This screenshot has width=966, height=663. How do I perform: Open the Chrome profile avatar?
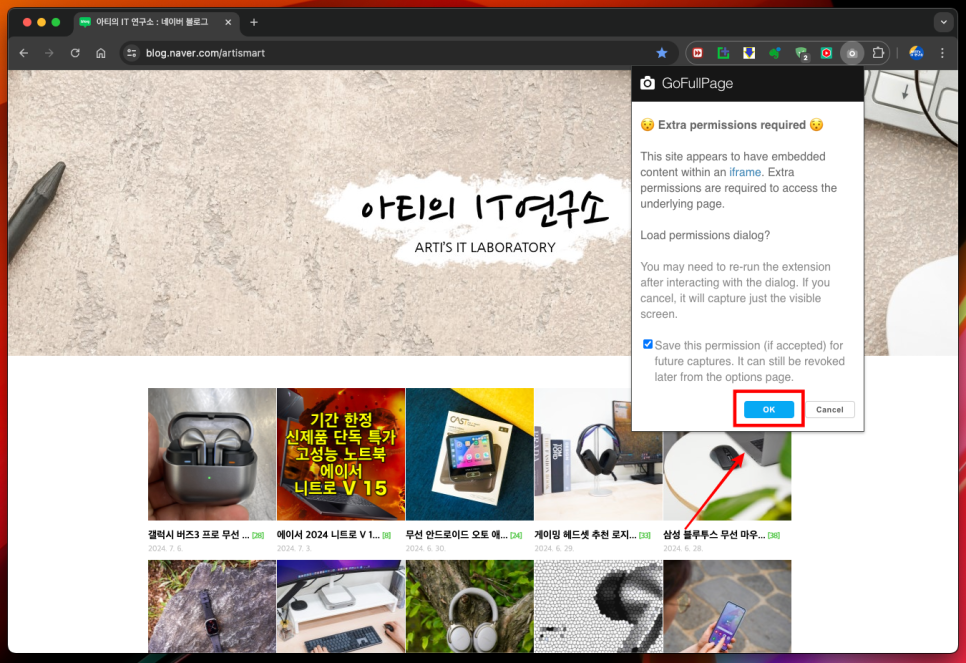click(x=916, y=53)
